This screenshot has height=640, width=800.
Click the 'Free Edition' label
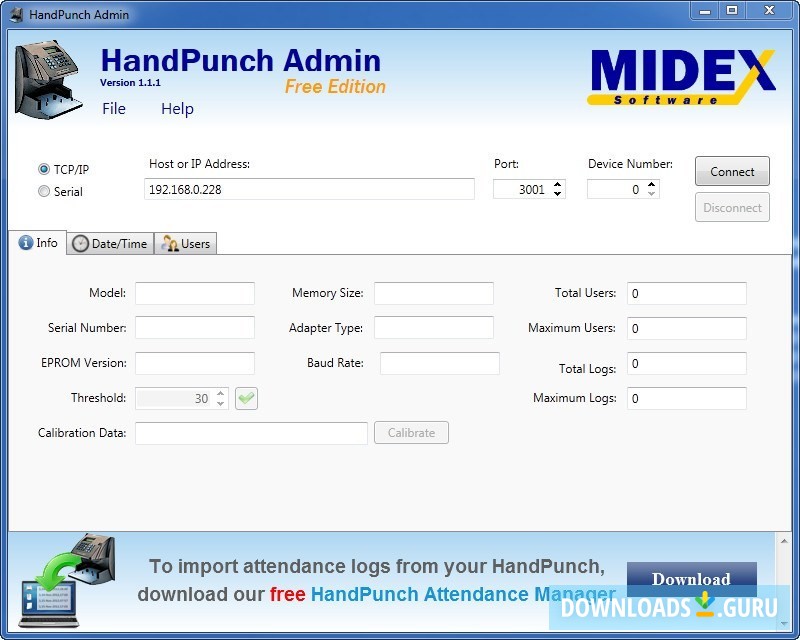(335, 87)
